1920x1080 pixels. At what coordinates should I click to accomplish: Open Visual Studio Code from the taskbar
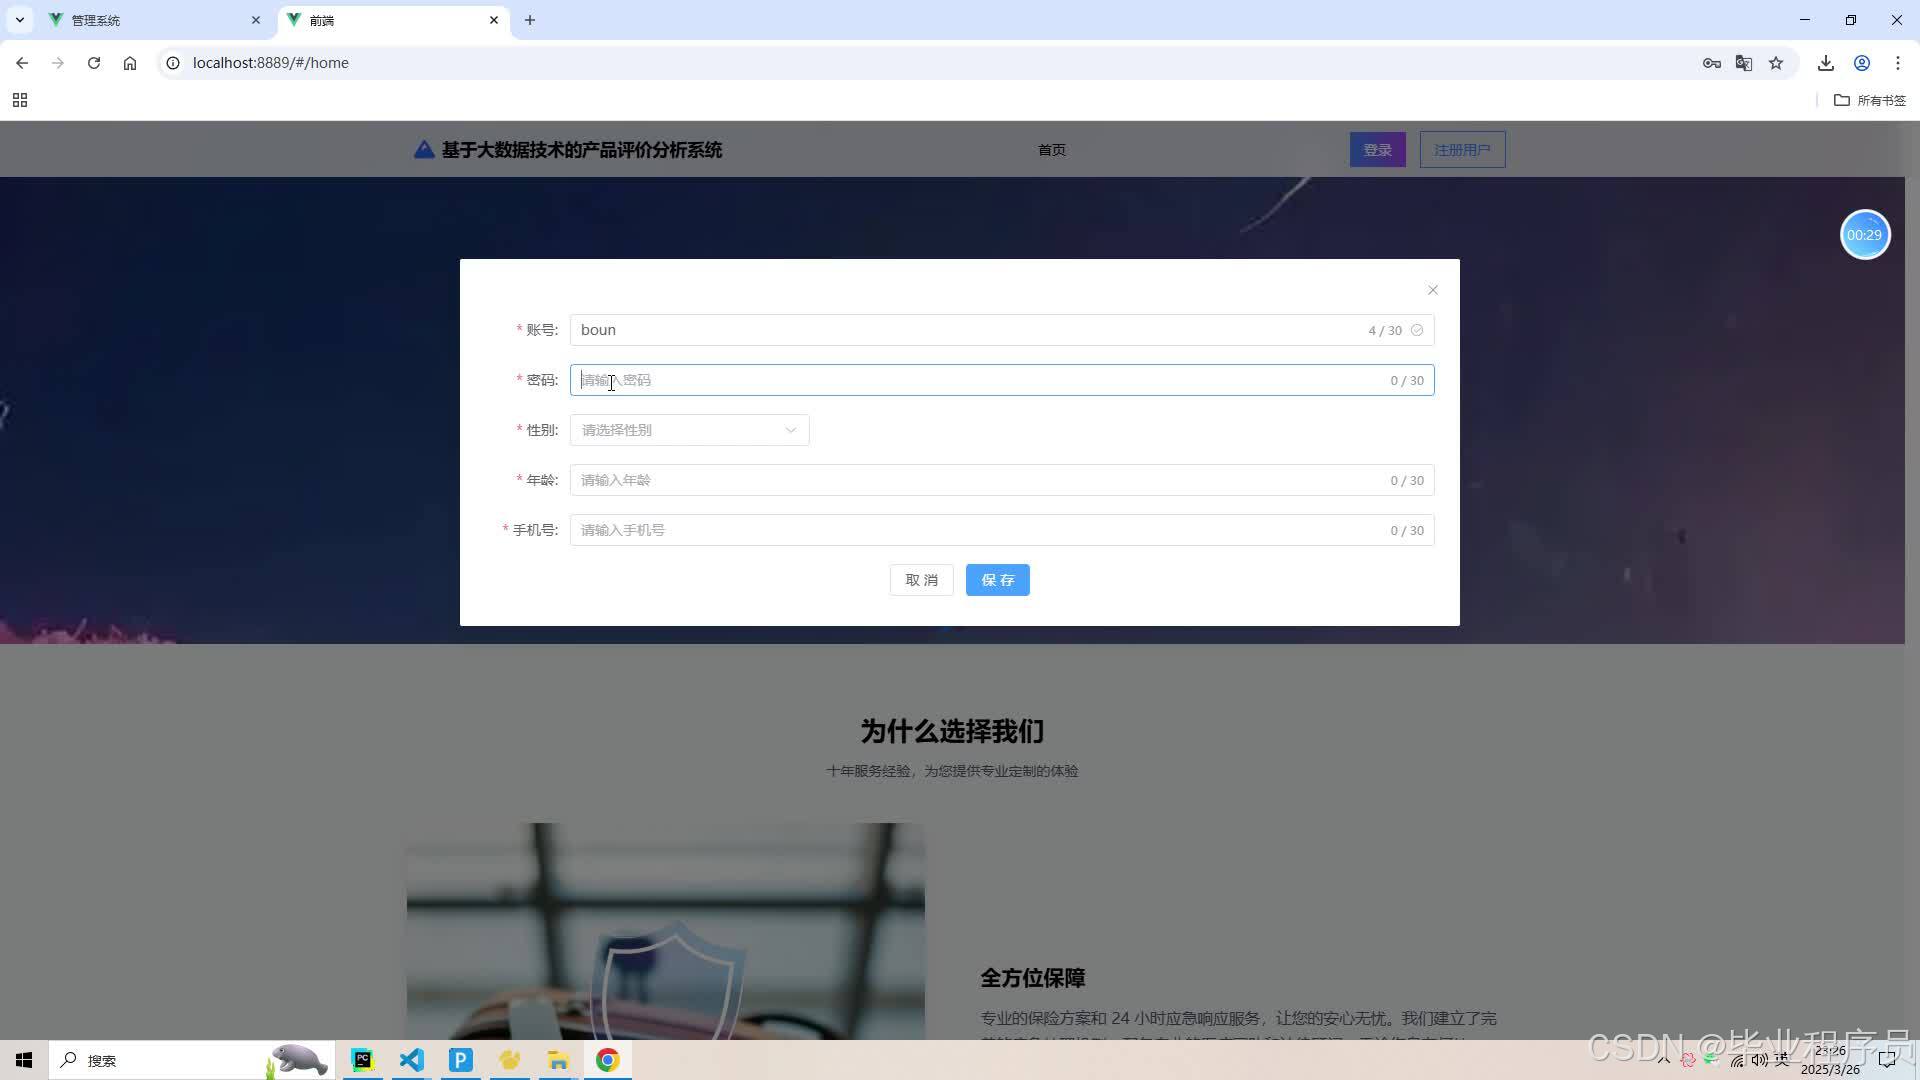point(412,1060)
